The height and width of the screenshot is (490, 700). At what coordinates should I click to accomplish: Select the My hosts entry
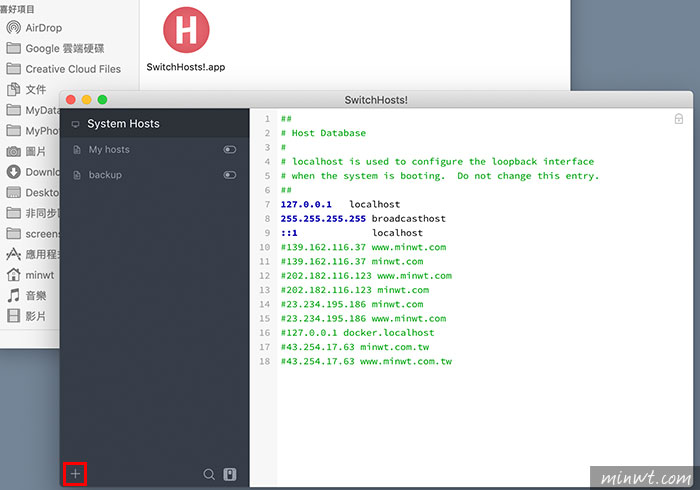154,149
